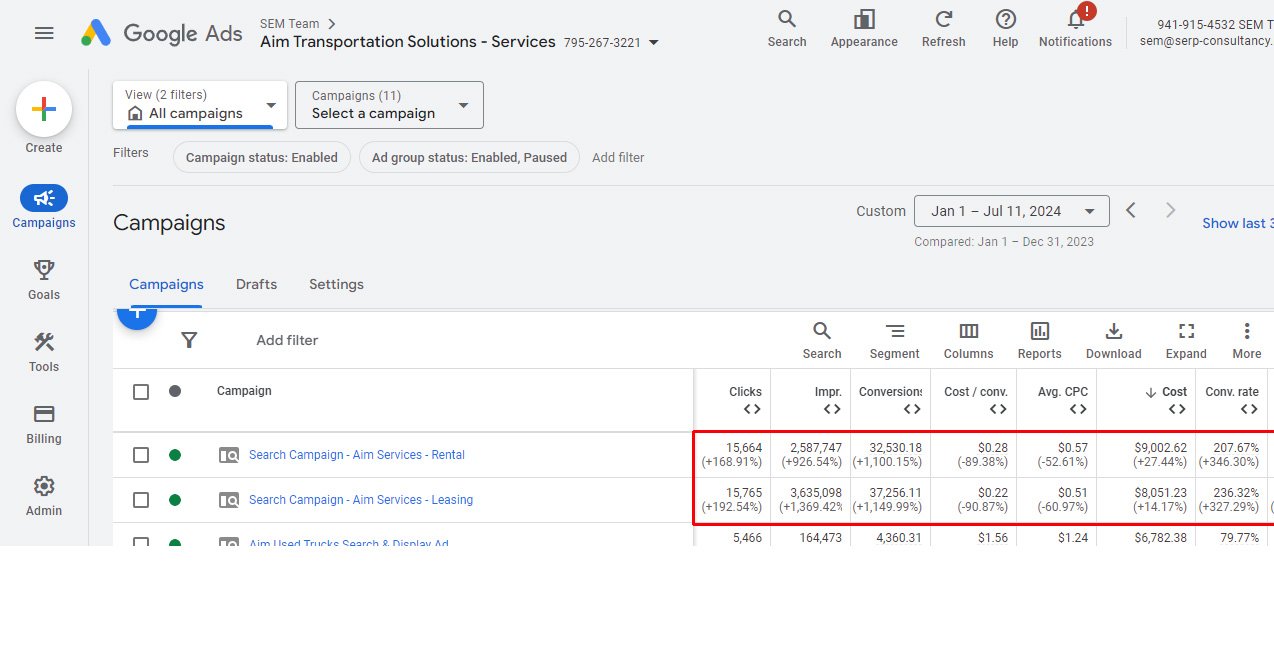Click the account email in top right
1274x649 pixels.
(x=1206, y=42)
